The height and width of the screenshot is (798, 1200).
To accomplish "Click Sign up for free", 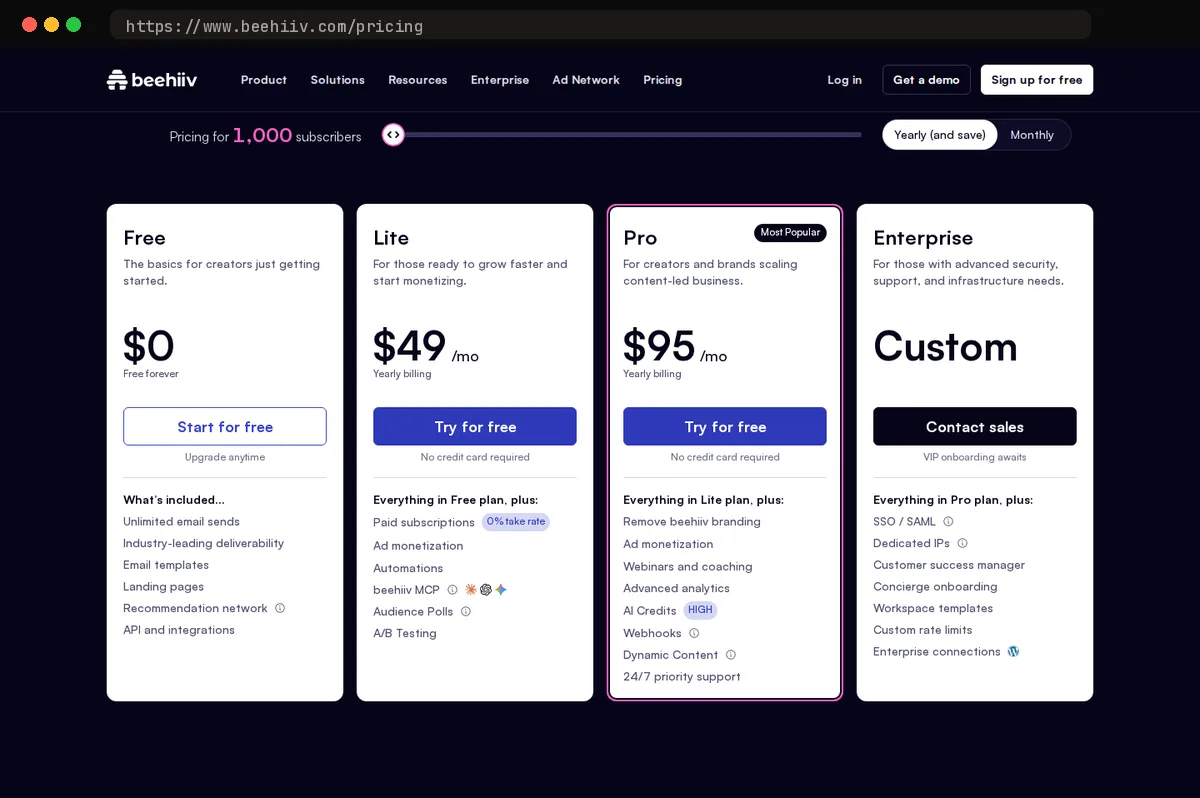I will point(1037,80).
